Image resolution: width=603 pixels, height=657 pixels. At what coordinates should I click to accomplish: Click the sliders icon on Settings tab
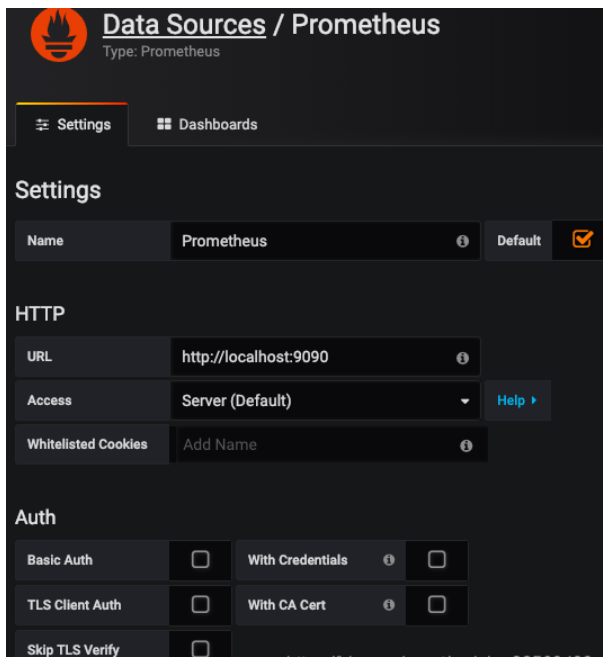click(x=42, y=125)
